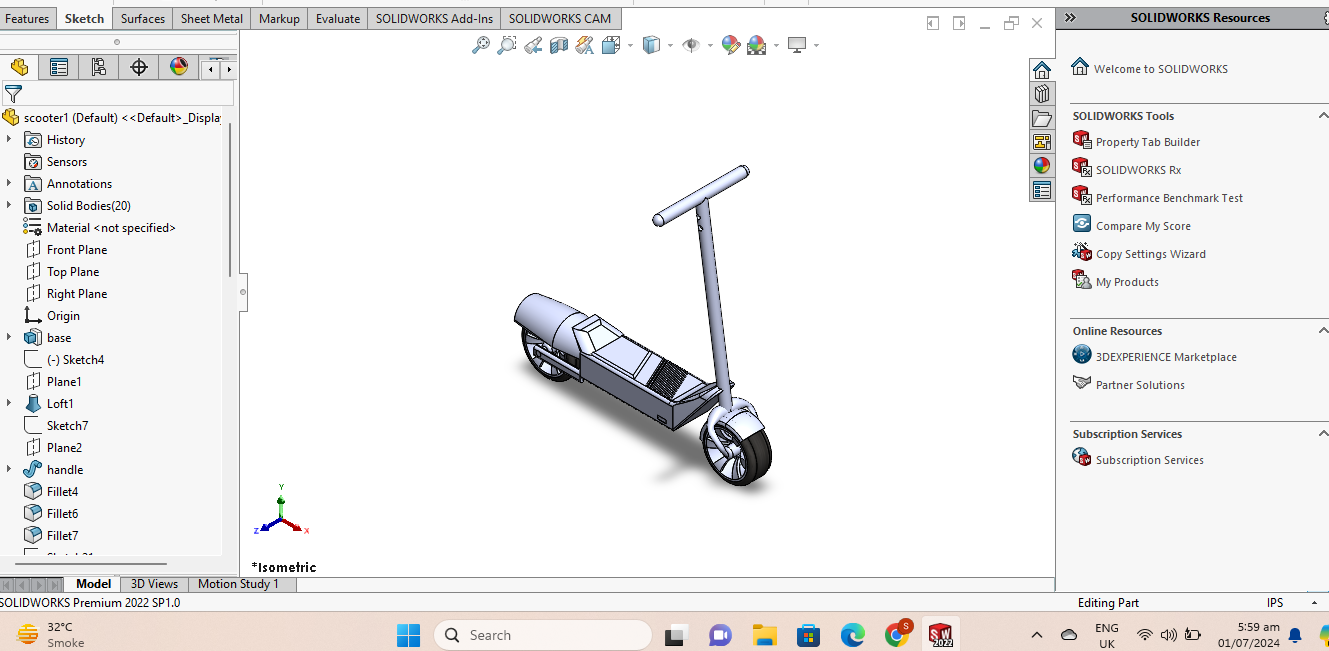1329x651 pixels.
Task: Select the DimXpertManager crosshair tab
Action: pyautogui.click(x=139, y=67)
